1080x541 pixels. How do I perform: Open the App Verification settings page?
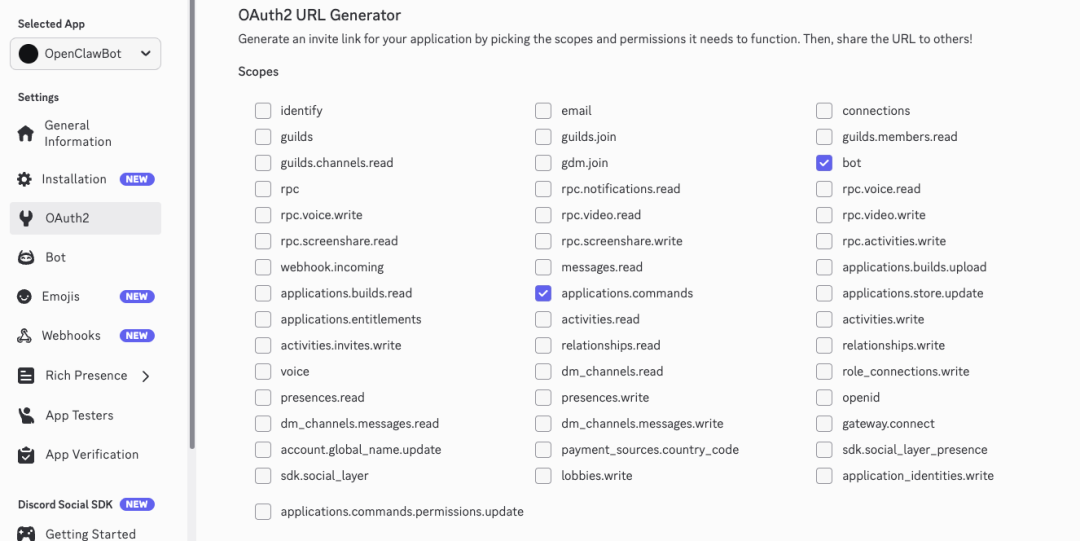click(91, 455)
